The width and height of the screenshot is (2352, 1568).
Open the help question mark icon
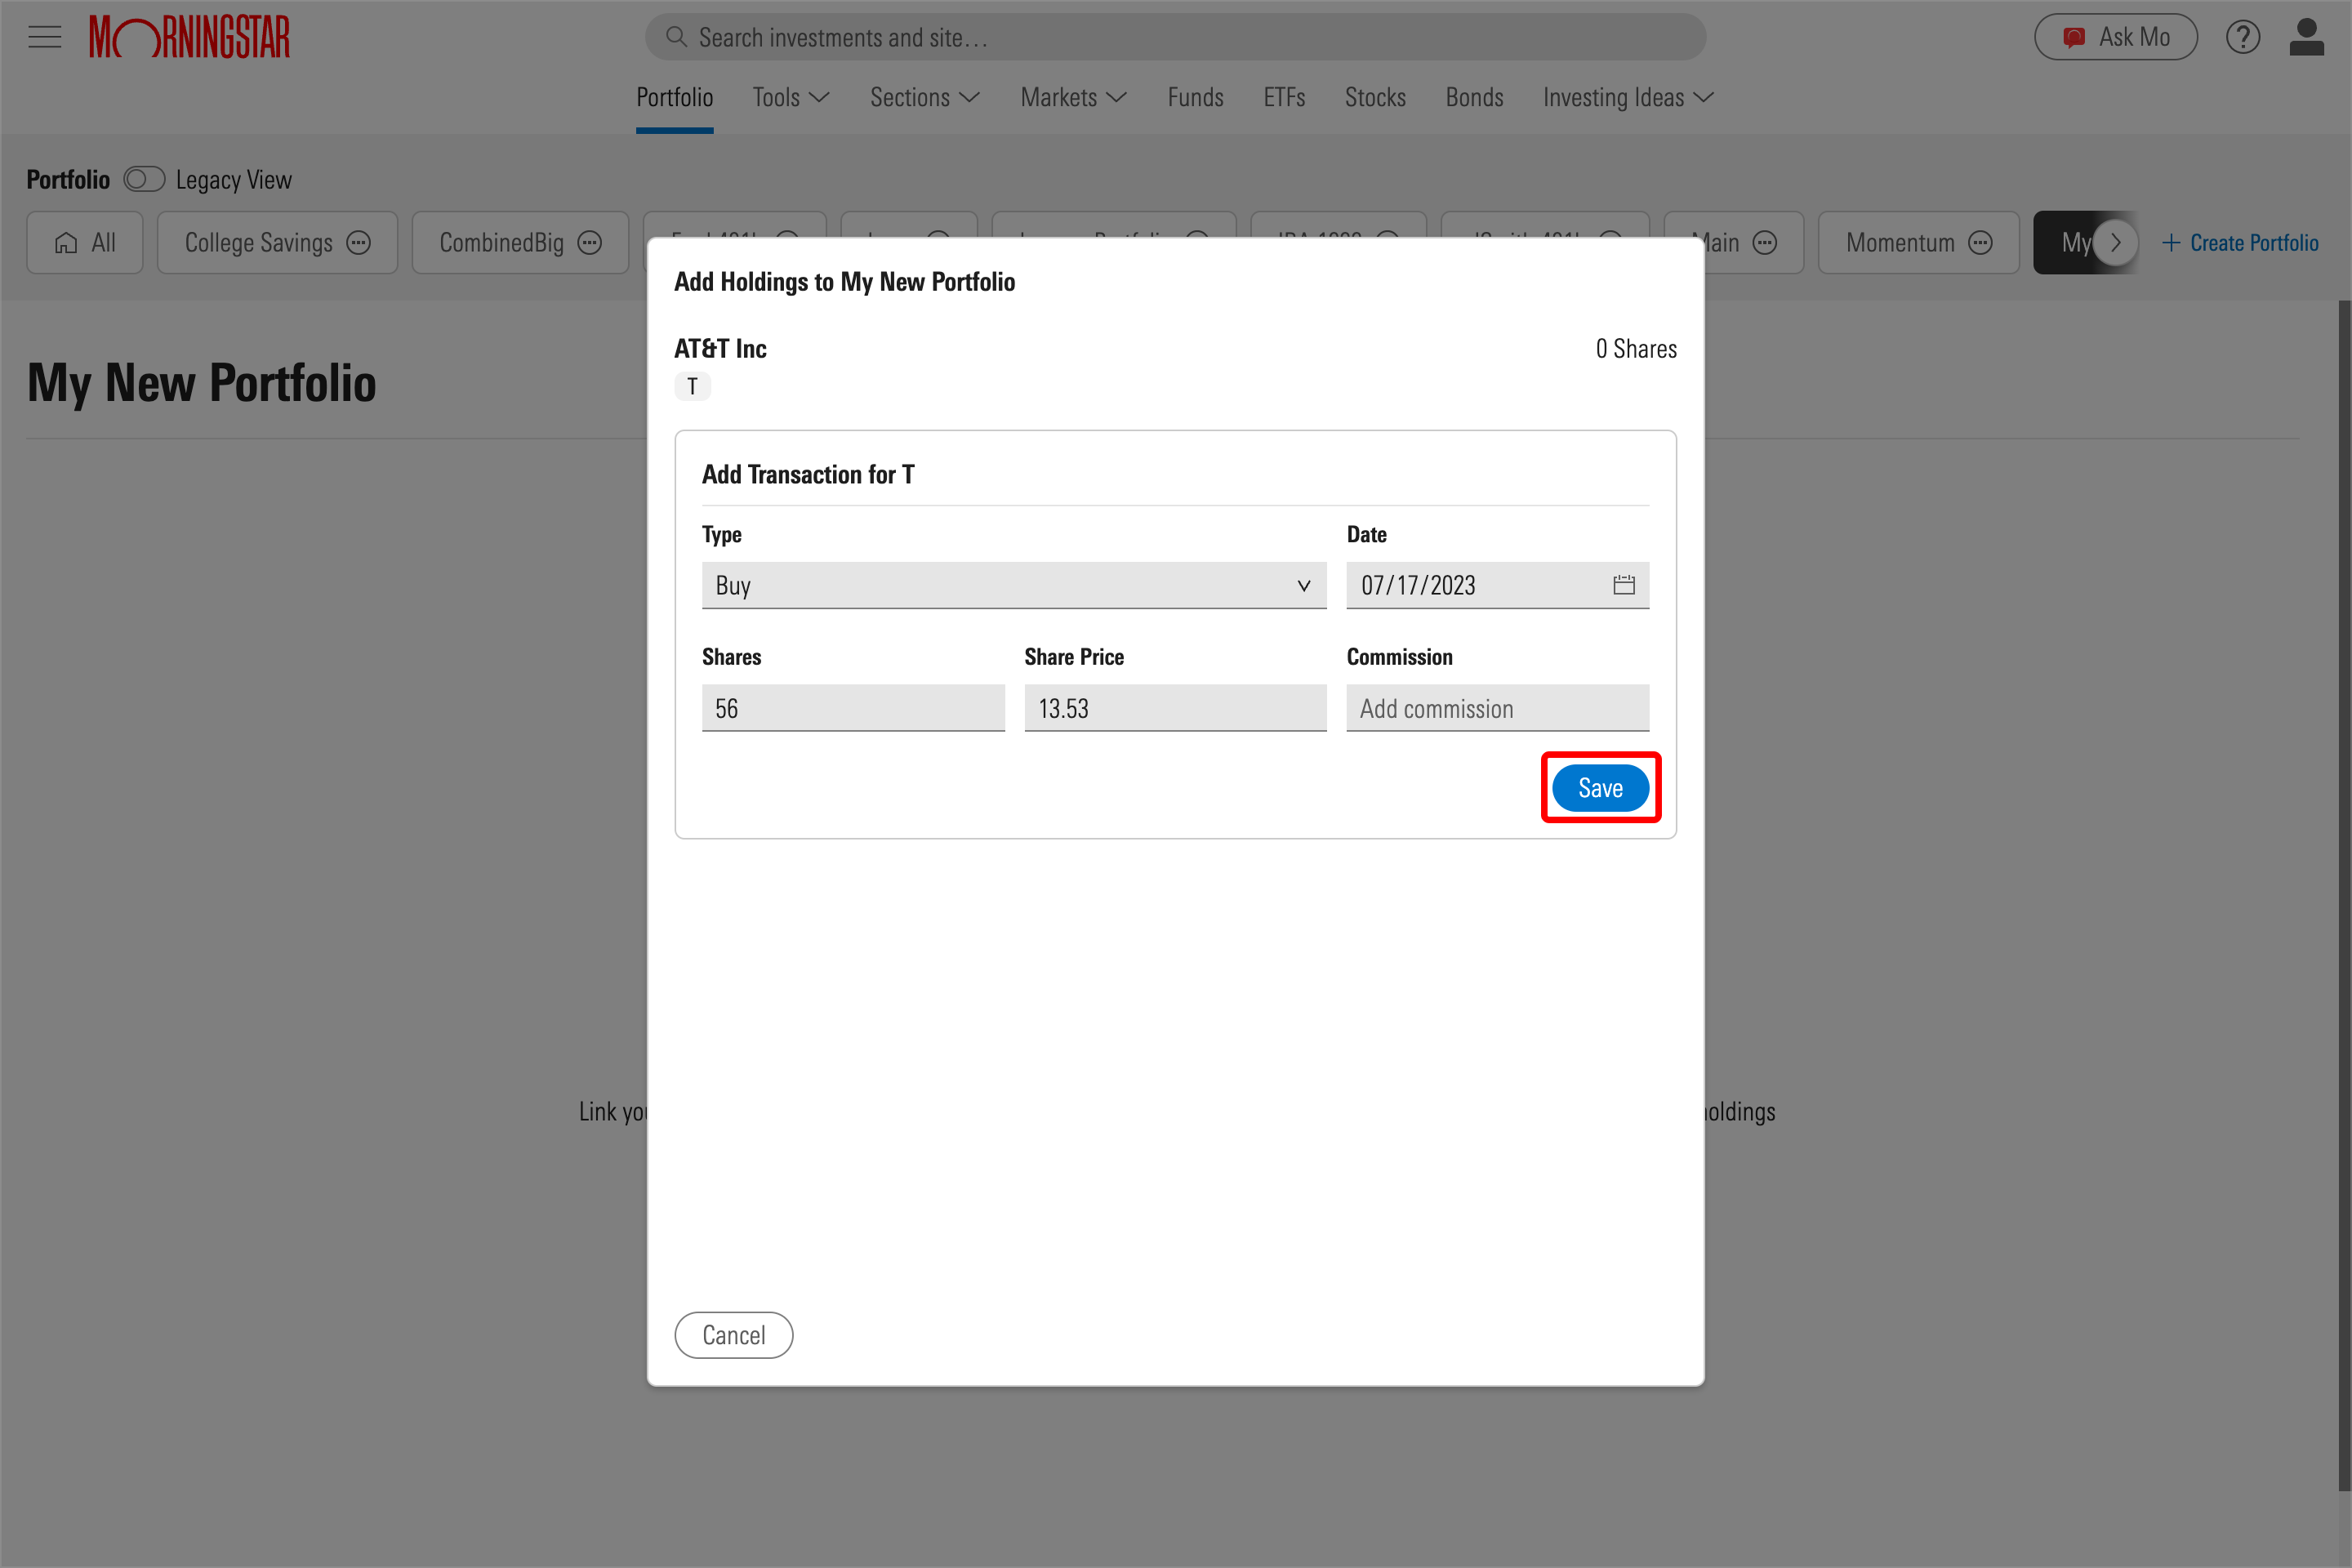pyautogui.click(x=2242, y=37)
